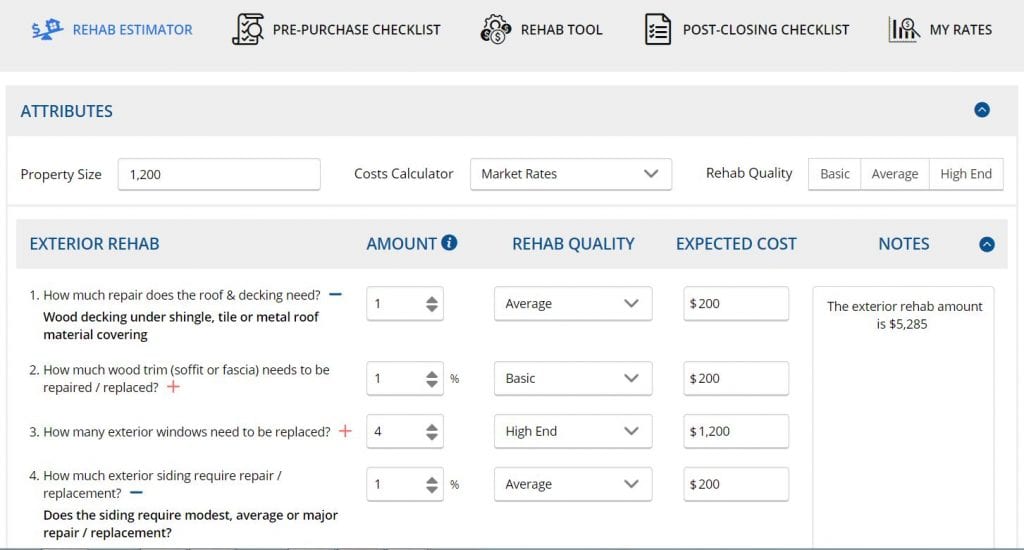Screen dimensions: 1024x550
Task: Click the Rehab Tool gear icon
Action: [x=496, y=30]
